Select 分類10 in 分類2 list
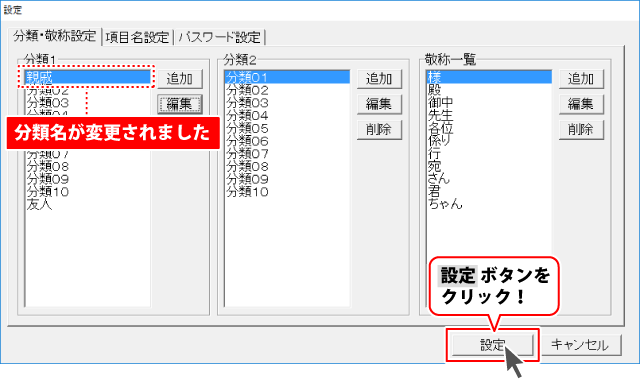The image size is (640, 380). (287, 192)
